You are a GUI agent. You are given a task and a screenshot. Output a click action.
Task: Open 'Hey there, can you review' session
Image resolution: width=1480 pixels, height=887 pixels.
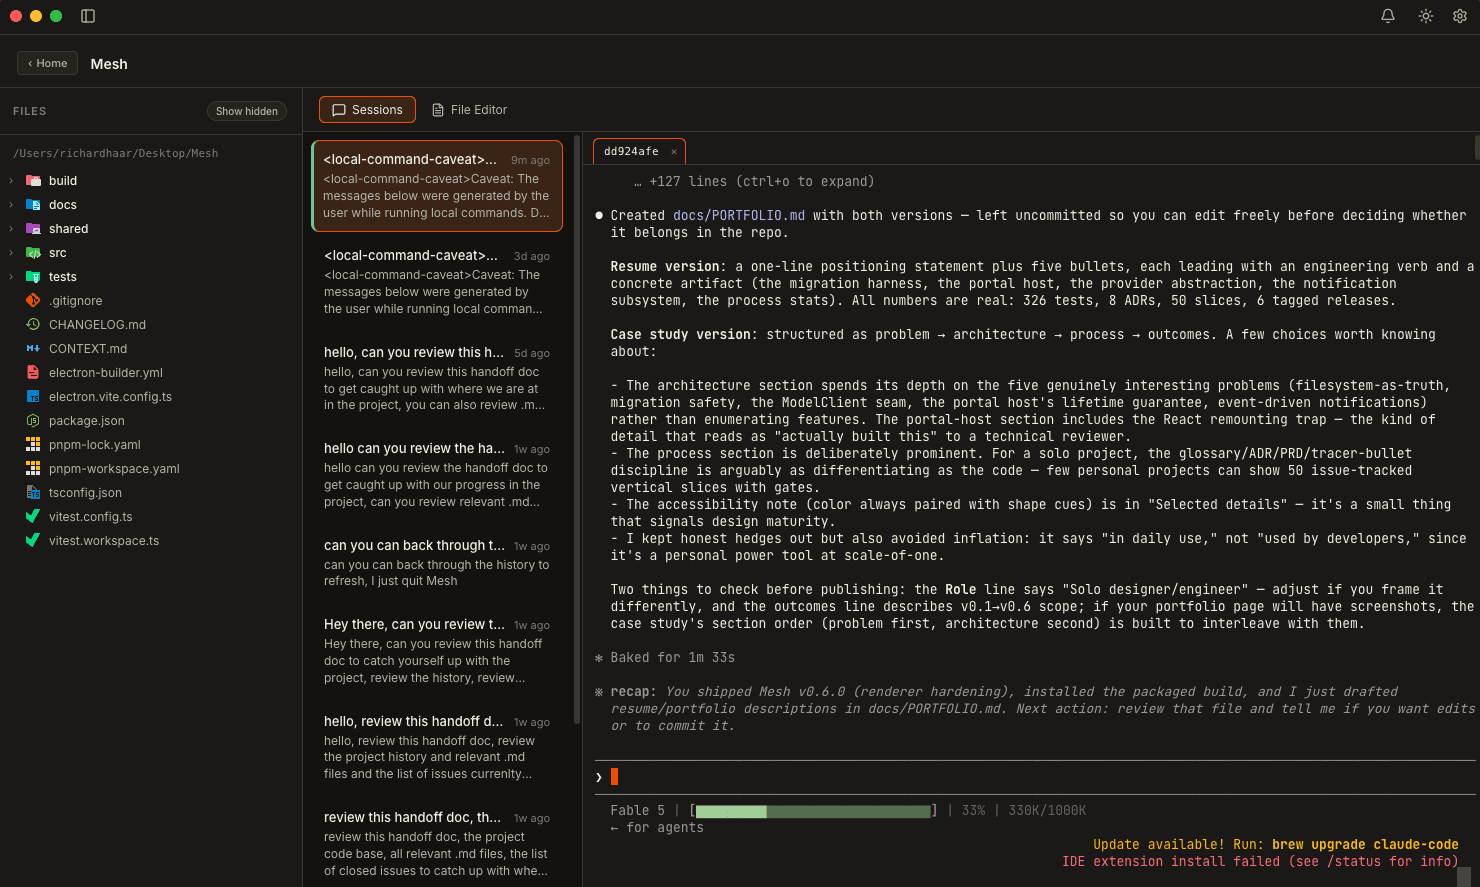[437, 651]
